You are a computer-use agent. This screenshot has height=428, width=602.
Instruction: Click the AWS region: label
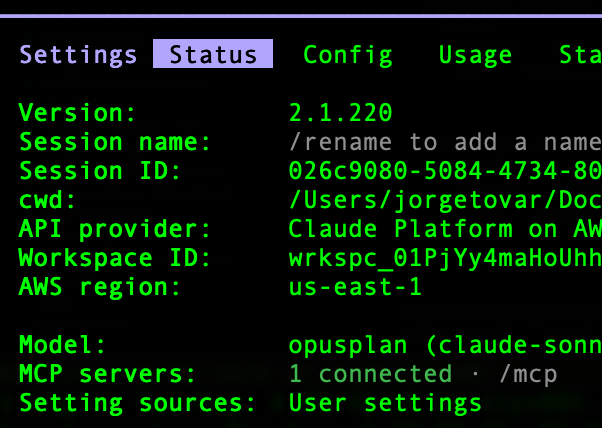99,287
